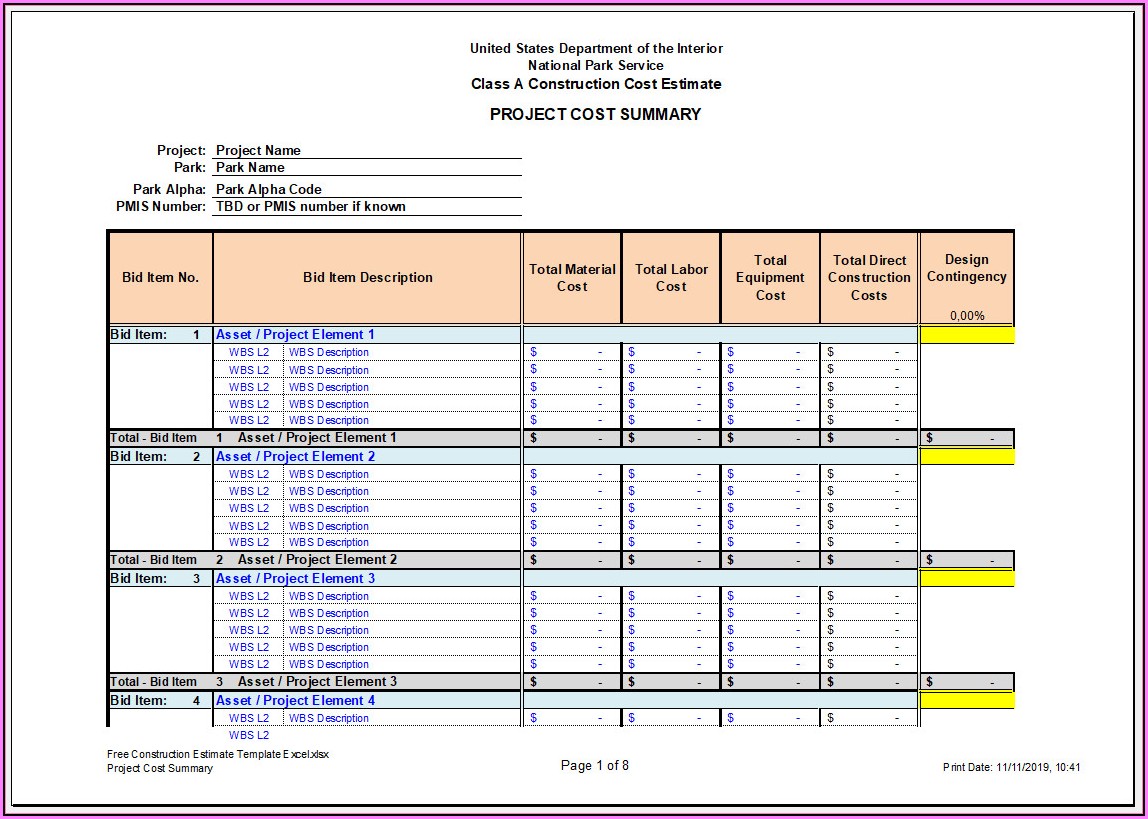Select the yellow contingency cell for Bid Item 3
Viewport: 1148px width, 819px height.
coord(967,579)
